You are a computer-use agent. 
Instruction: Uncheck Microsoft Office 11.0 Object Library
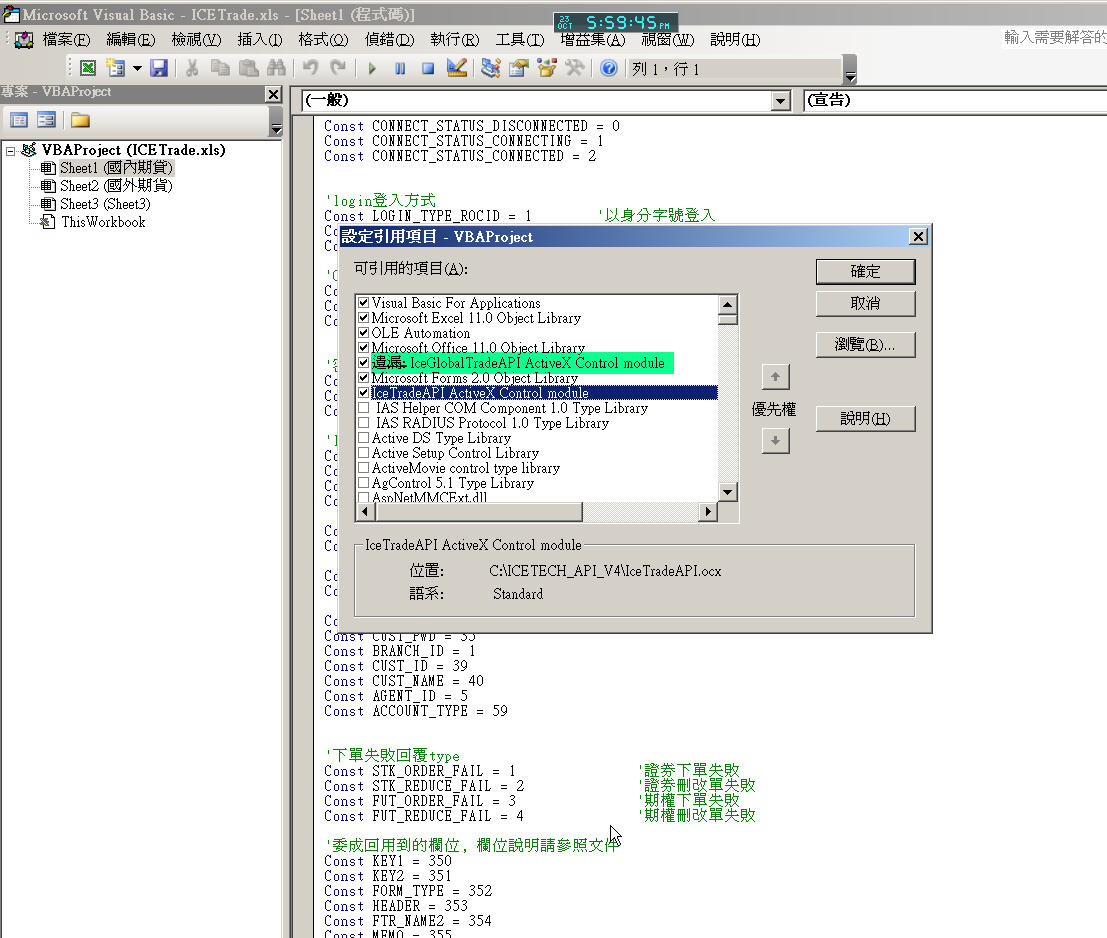pos(364,347)
